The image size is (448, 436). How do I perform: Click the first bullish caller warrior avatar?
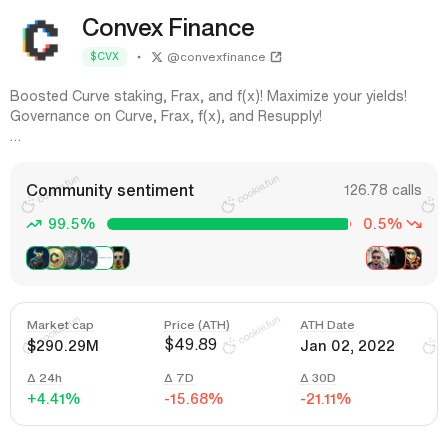(x=37, y=258)
